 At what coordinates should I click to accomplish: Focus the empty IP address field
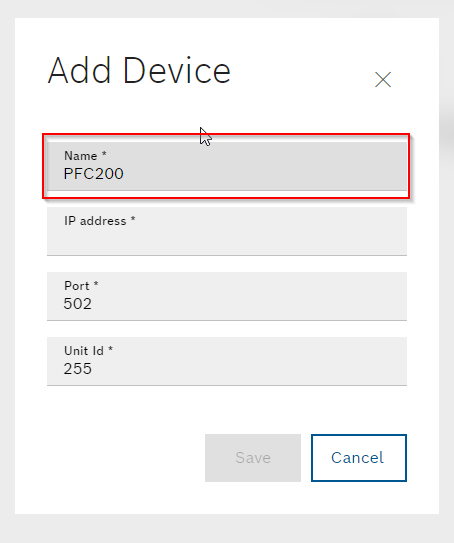tap(227, 231)
